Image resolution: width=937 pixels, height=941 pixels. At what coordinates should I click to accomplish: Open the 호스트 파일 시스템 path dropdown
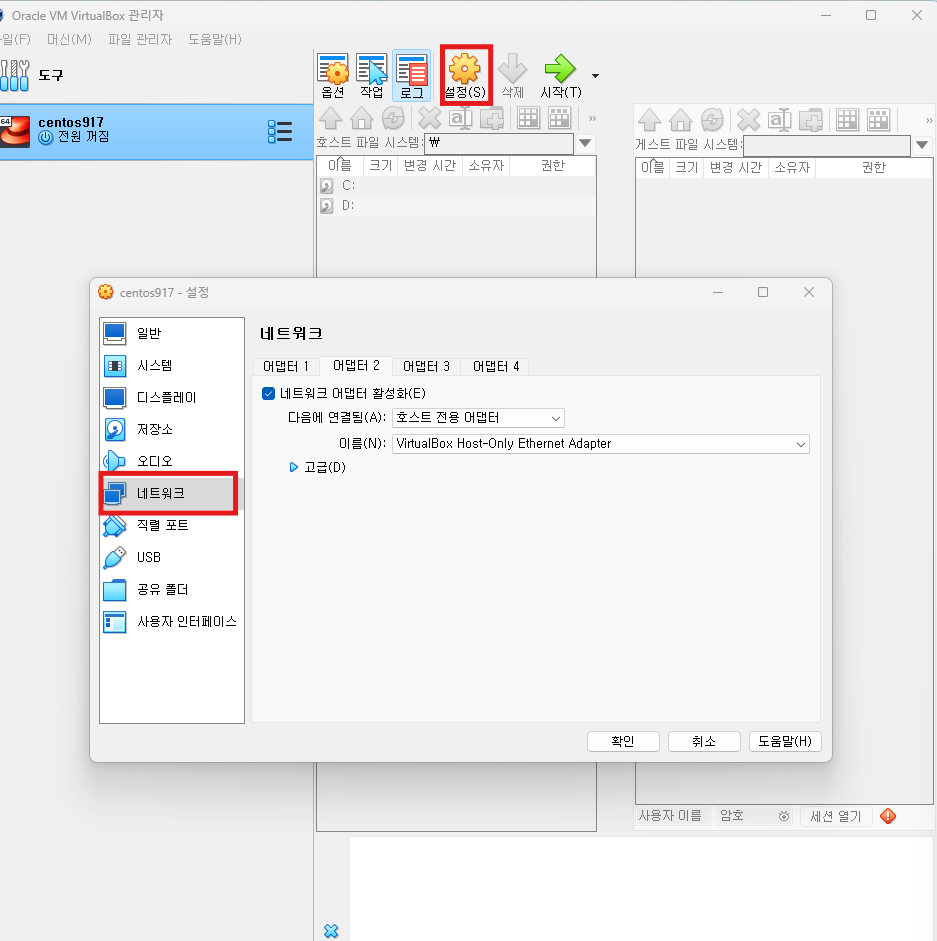pyautogui.click(x=585, y=143)
